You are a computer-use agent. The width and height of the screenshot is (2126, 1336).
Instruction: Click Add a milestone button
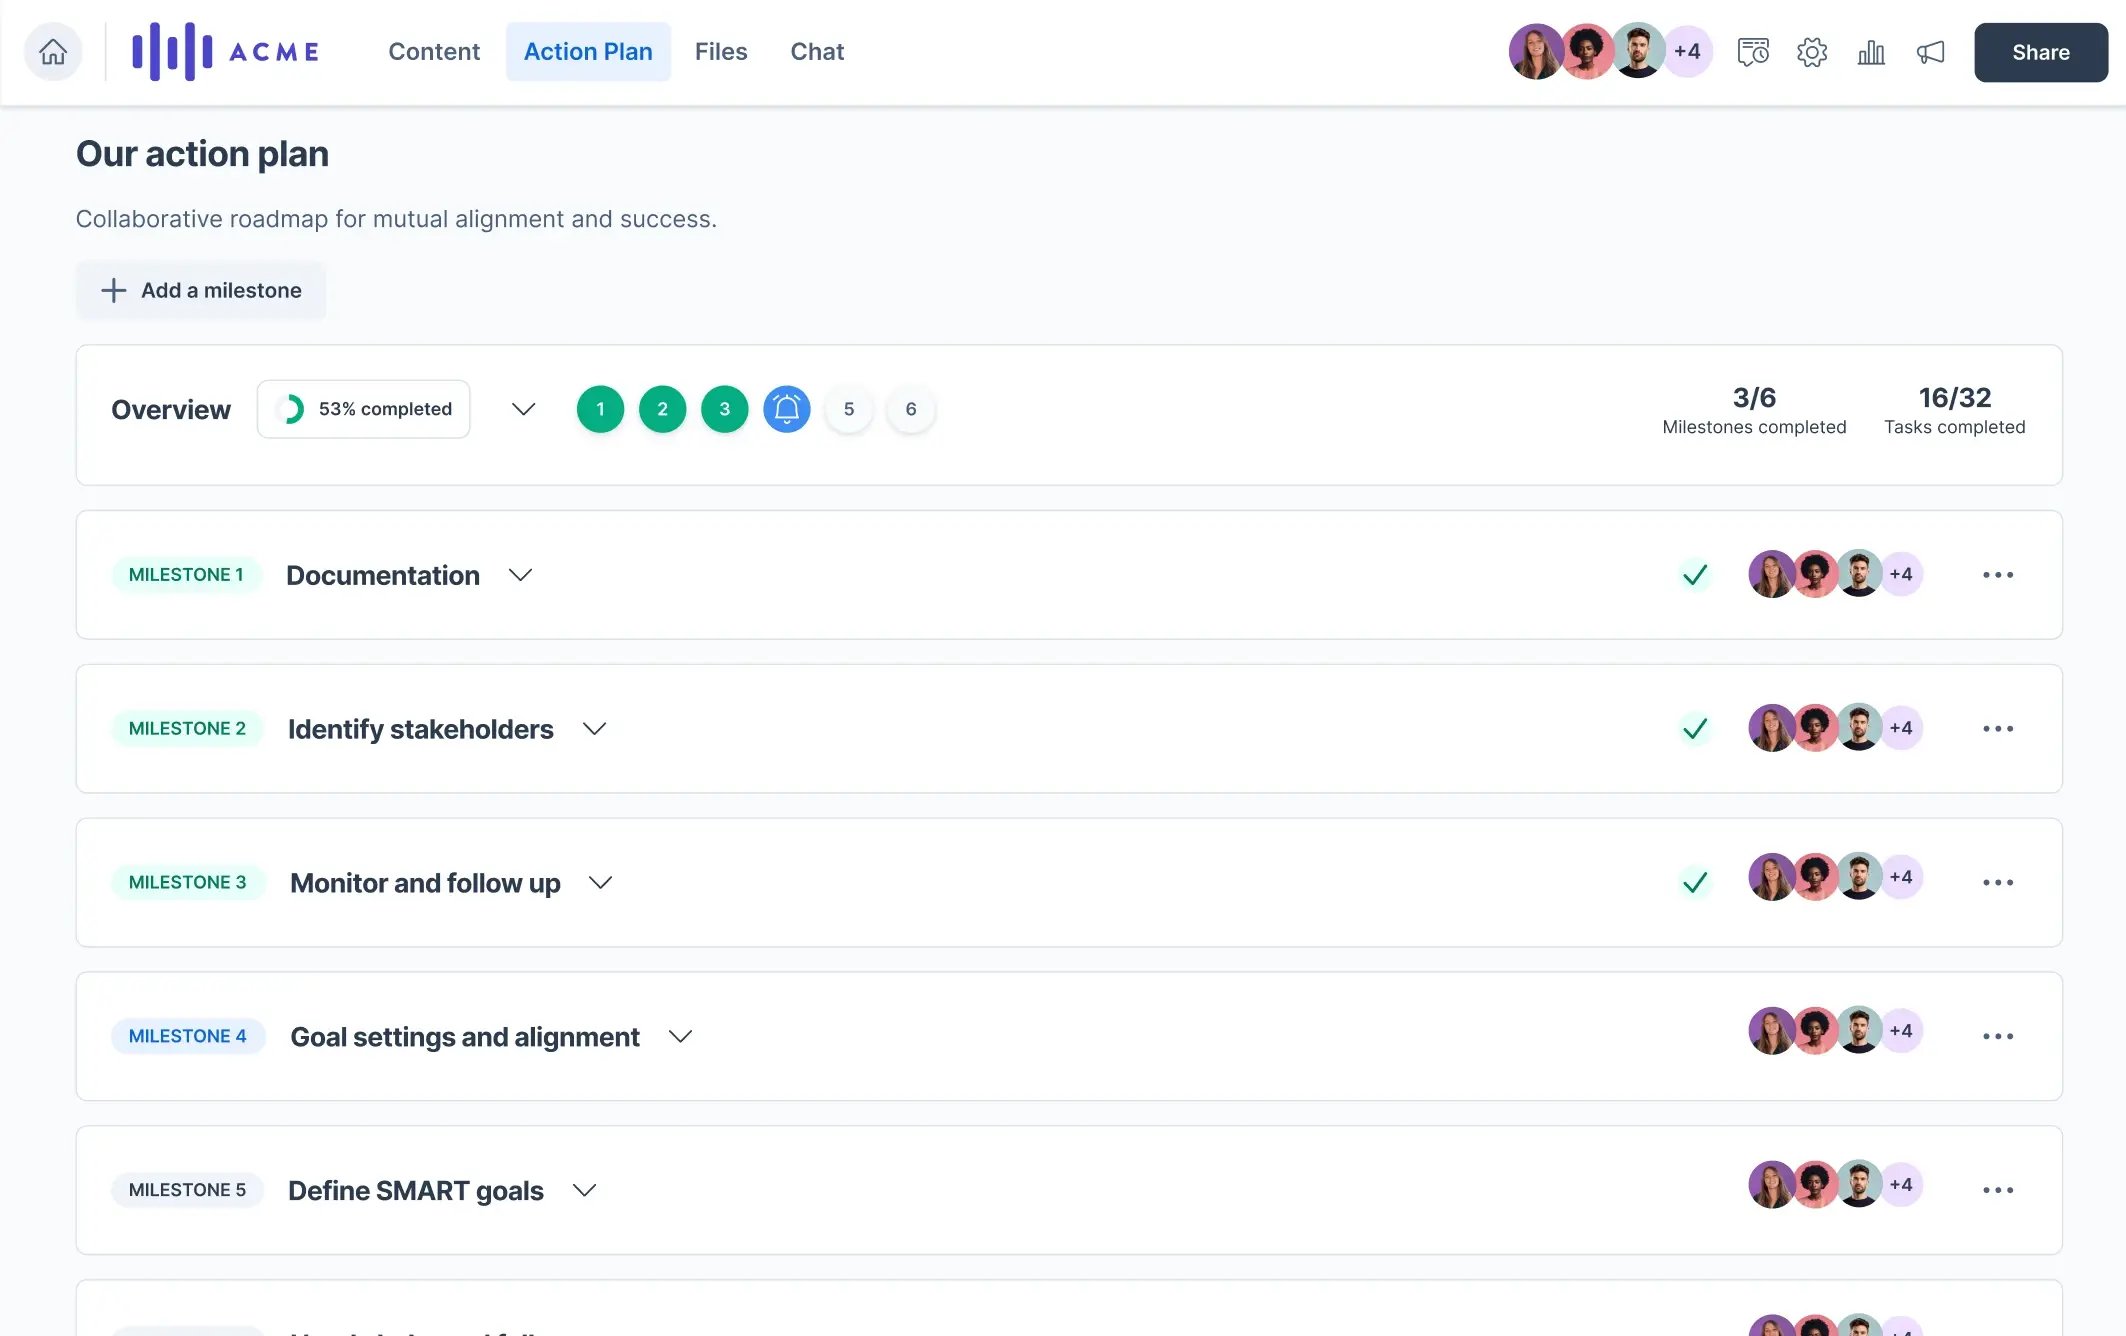pyautogui.click(x=201, y=291)
